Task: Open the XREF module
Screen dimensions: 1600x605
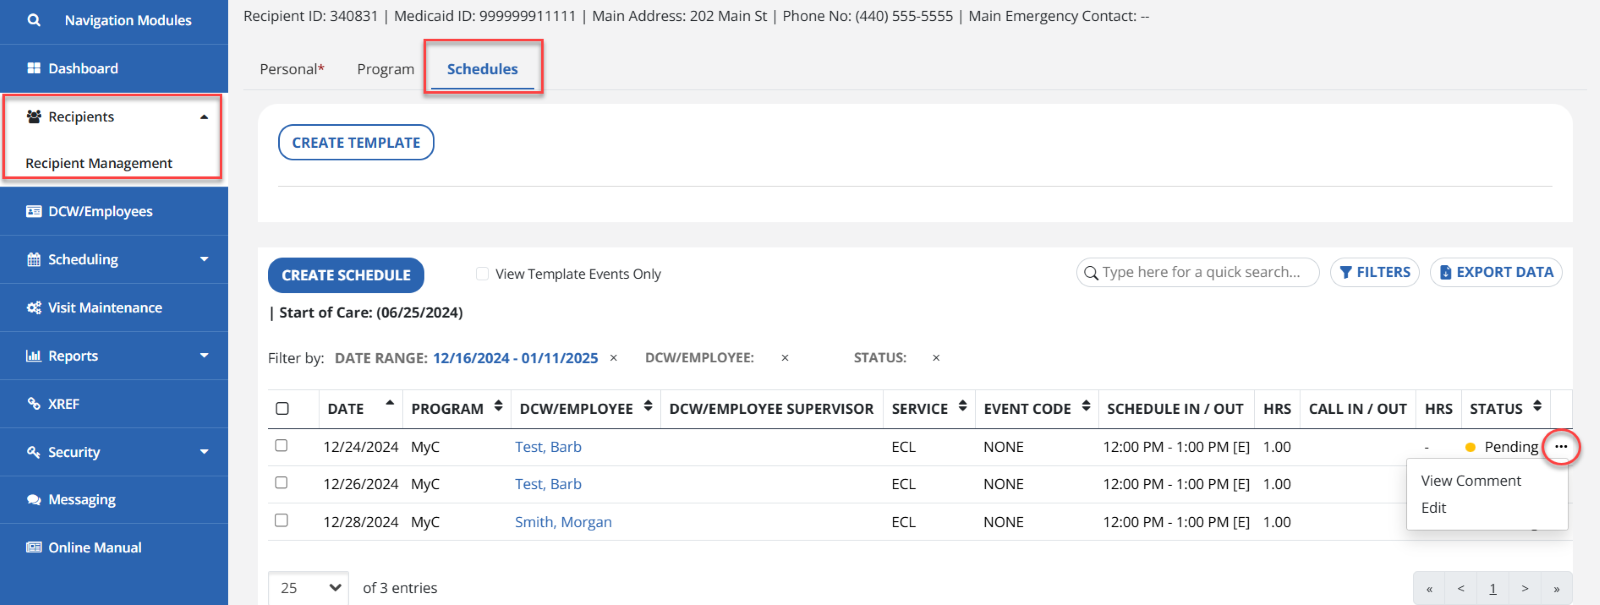Action: (63, 404)
